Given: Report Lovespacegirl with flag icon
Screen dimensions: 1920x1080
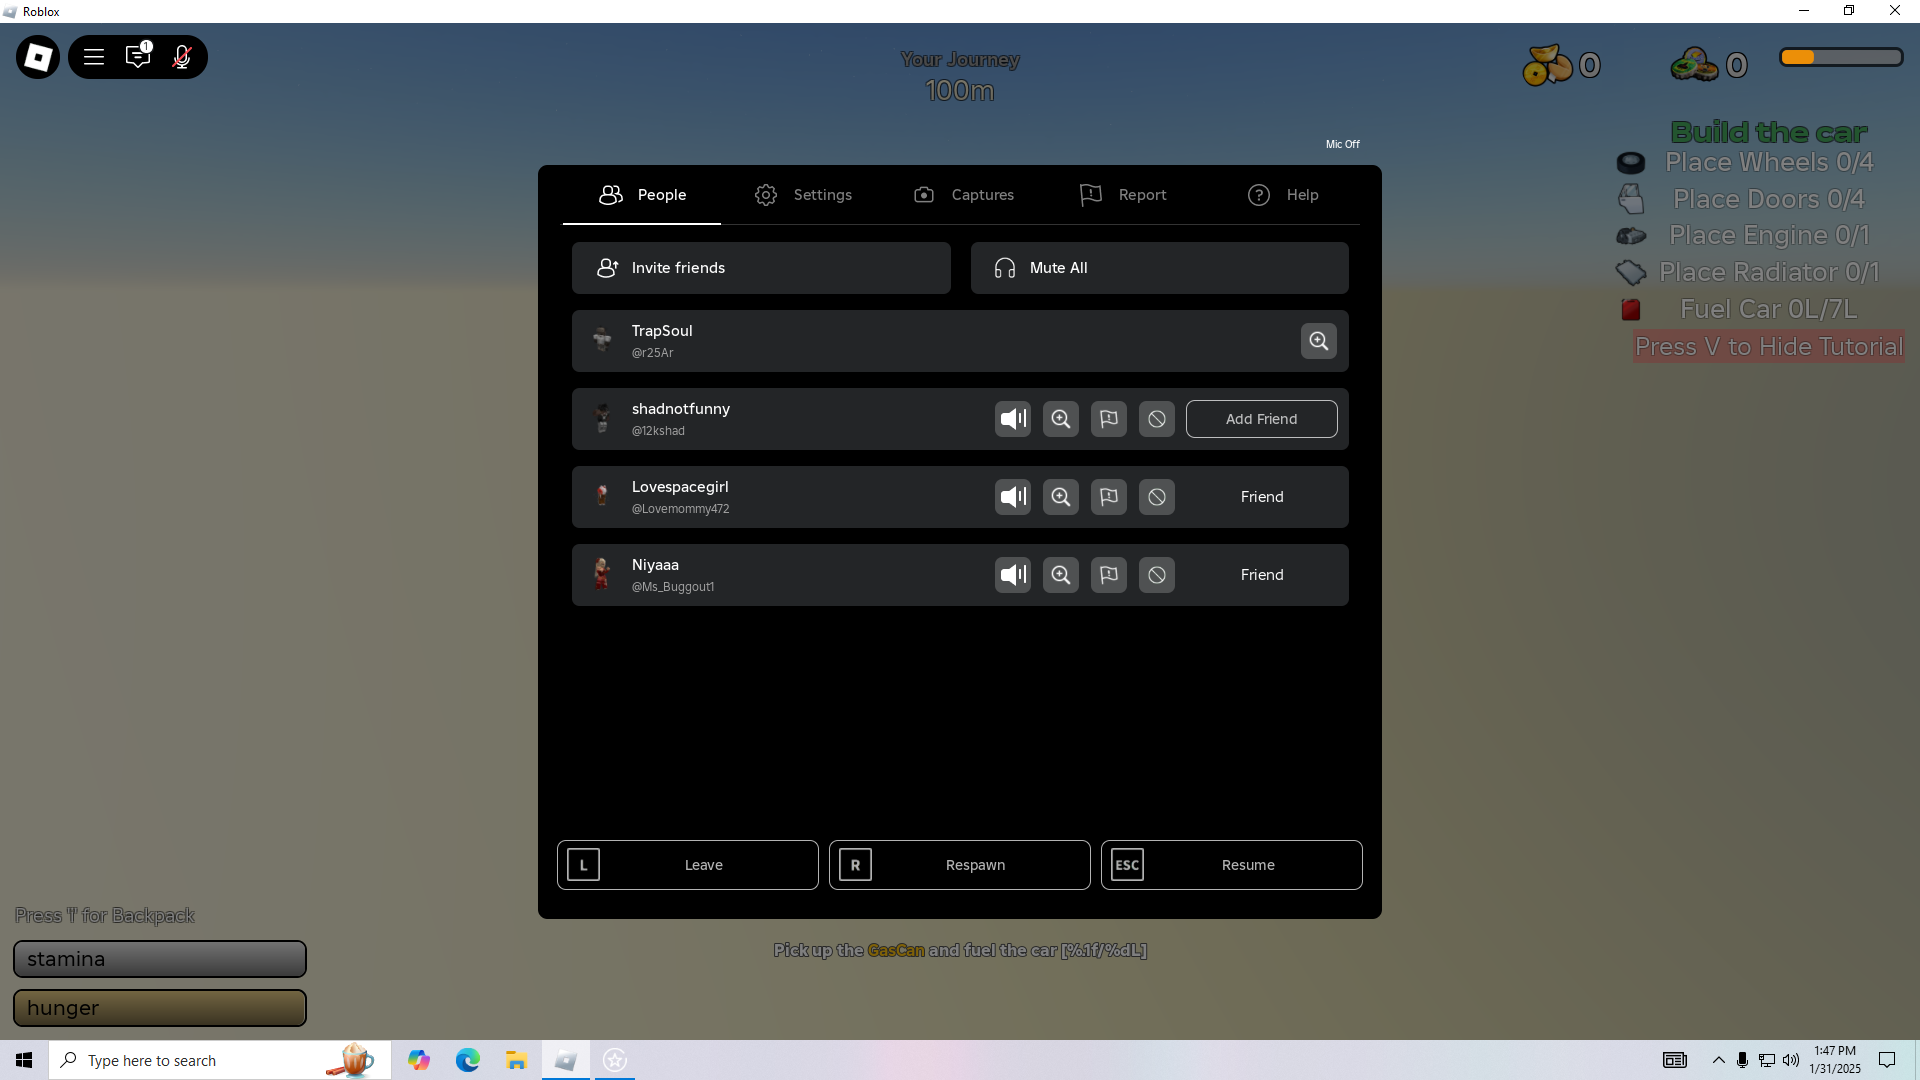Looking at the screenshot, I should tap(1109, 497).
